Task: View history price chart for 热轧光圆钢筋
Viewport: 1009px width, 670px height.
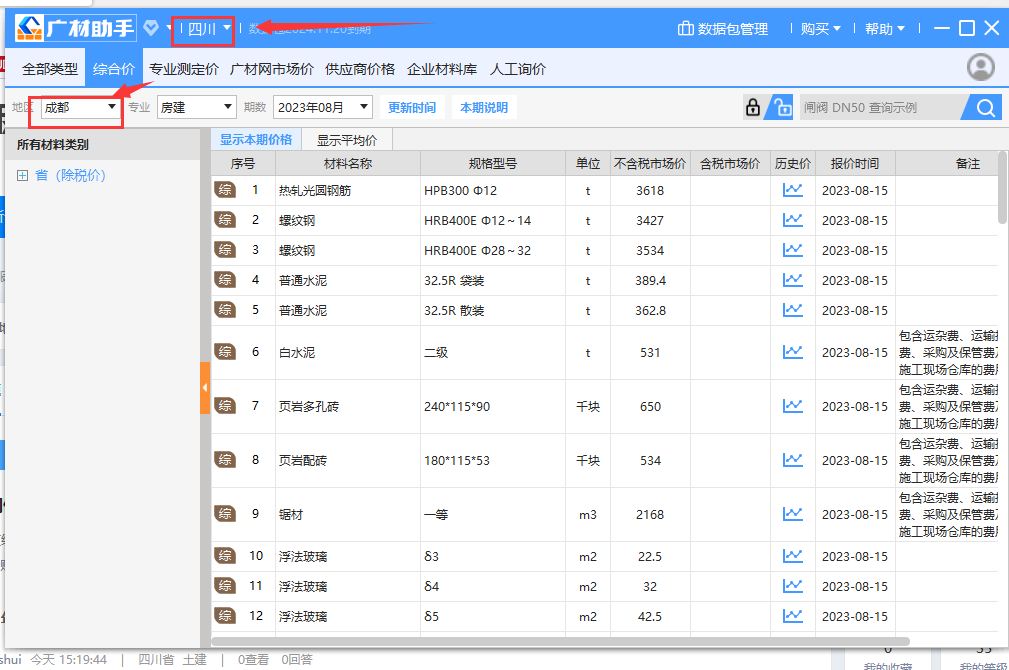Action: coord(793,191)
